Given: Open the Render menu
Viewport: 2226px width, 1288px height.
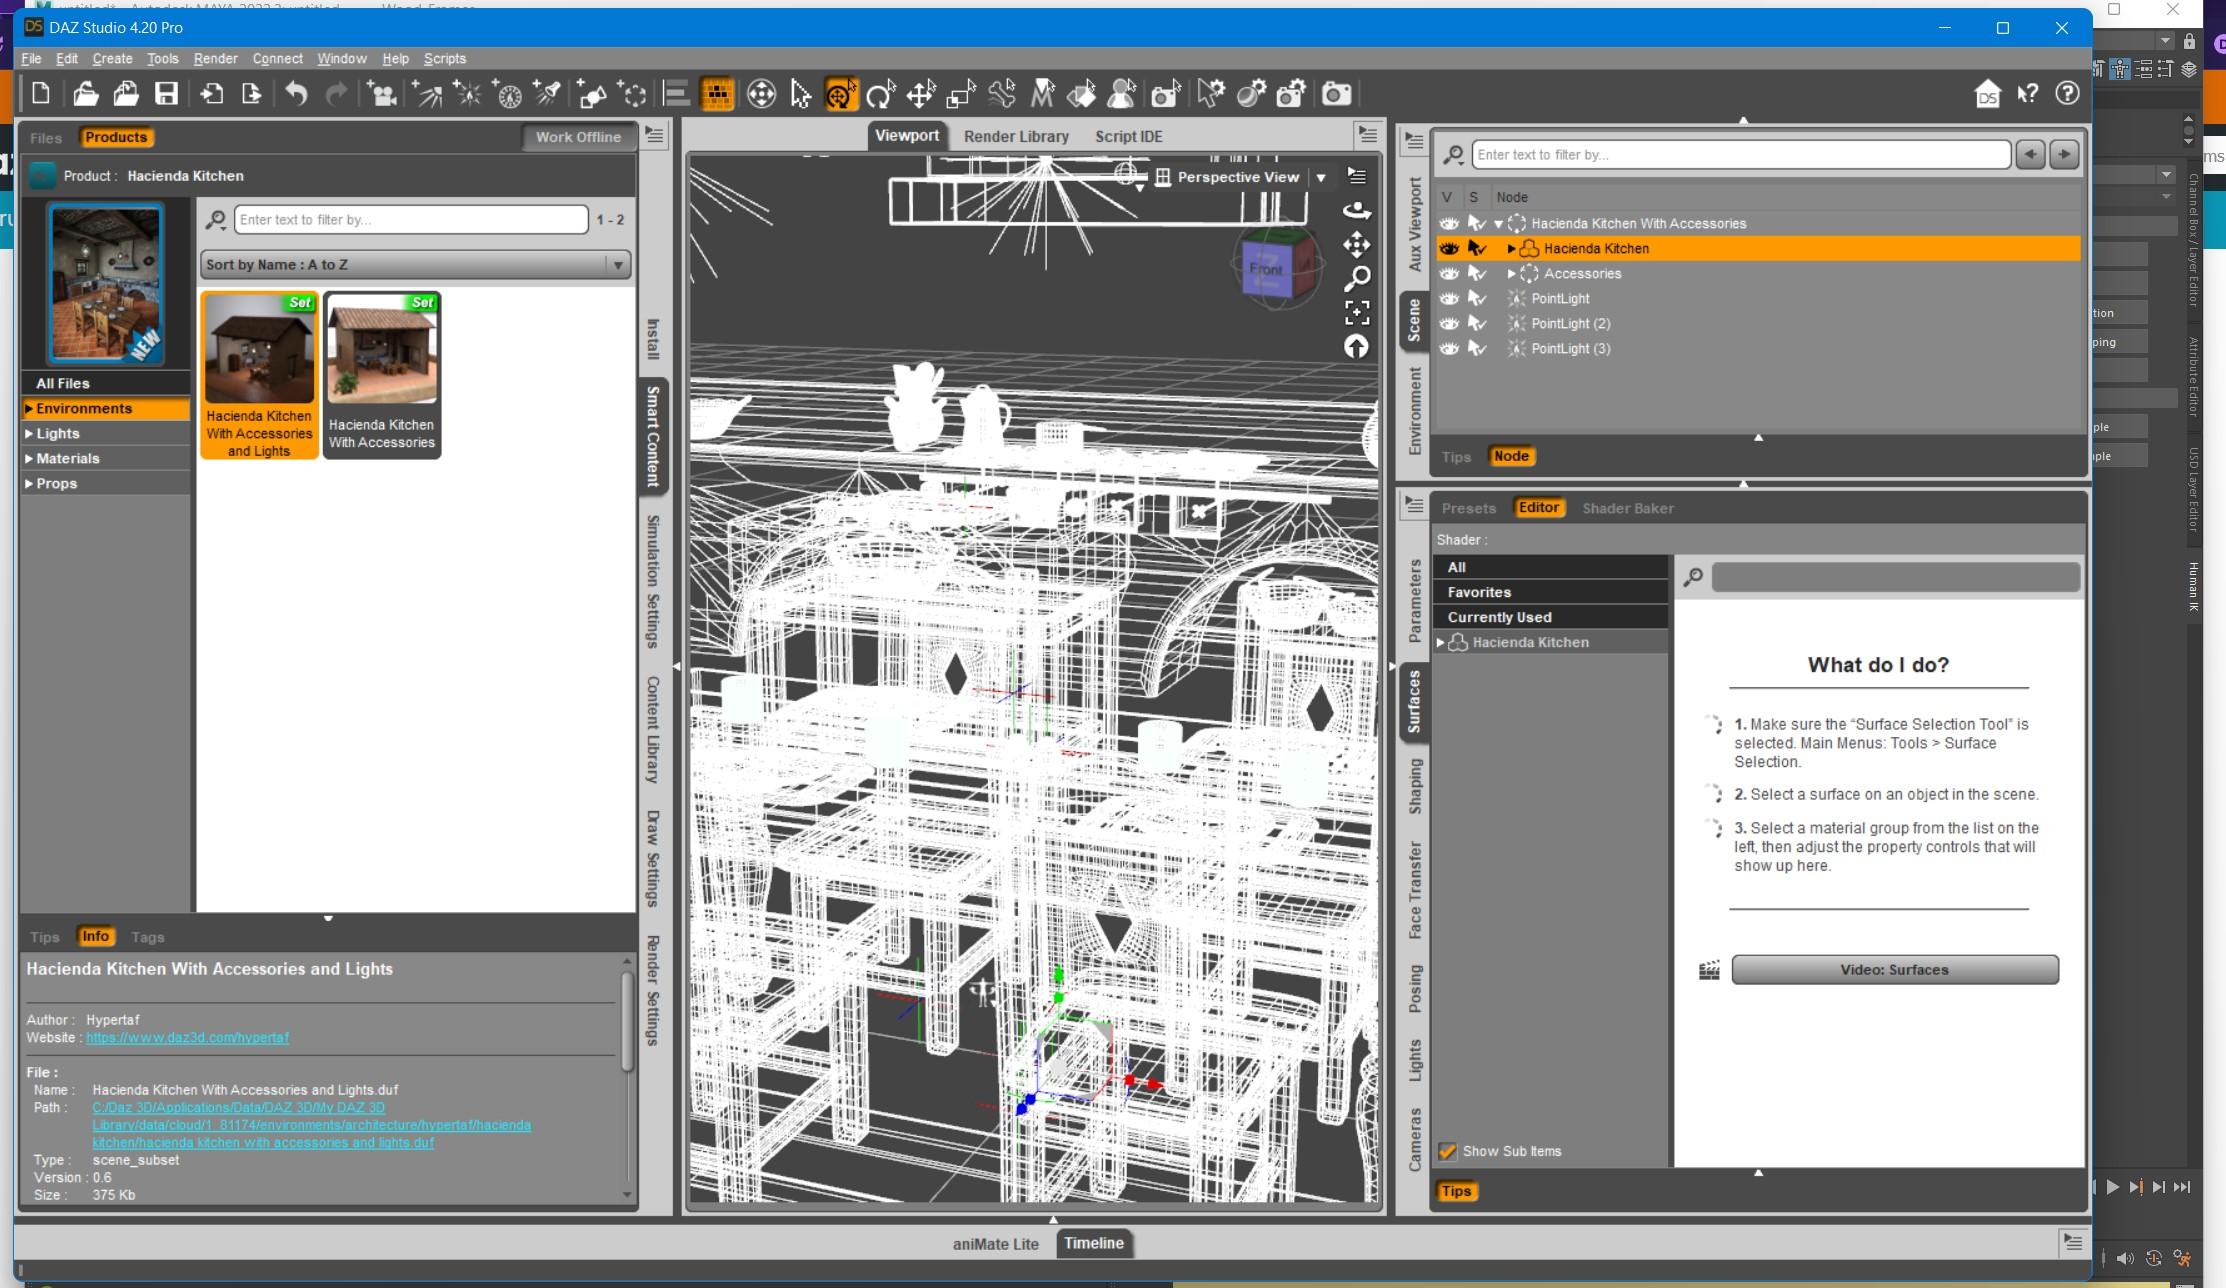Looking at the screenshot, I should (x=215, y=59).
